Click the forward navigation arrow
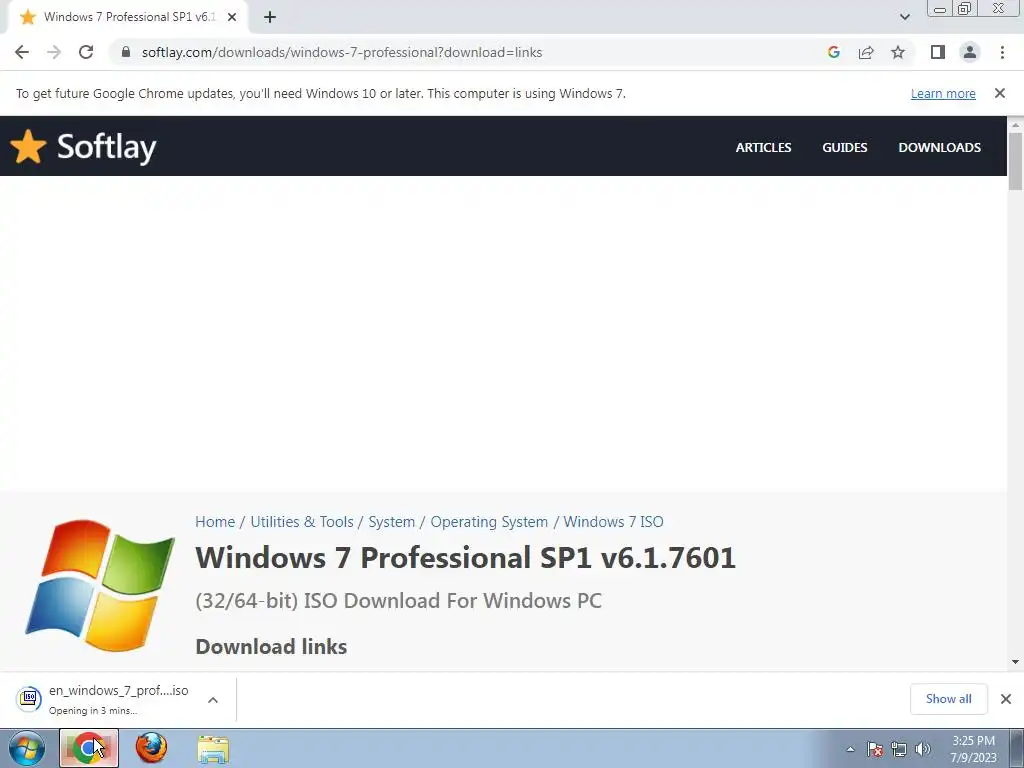 pyautogui.click(x=54, y=52)
